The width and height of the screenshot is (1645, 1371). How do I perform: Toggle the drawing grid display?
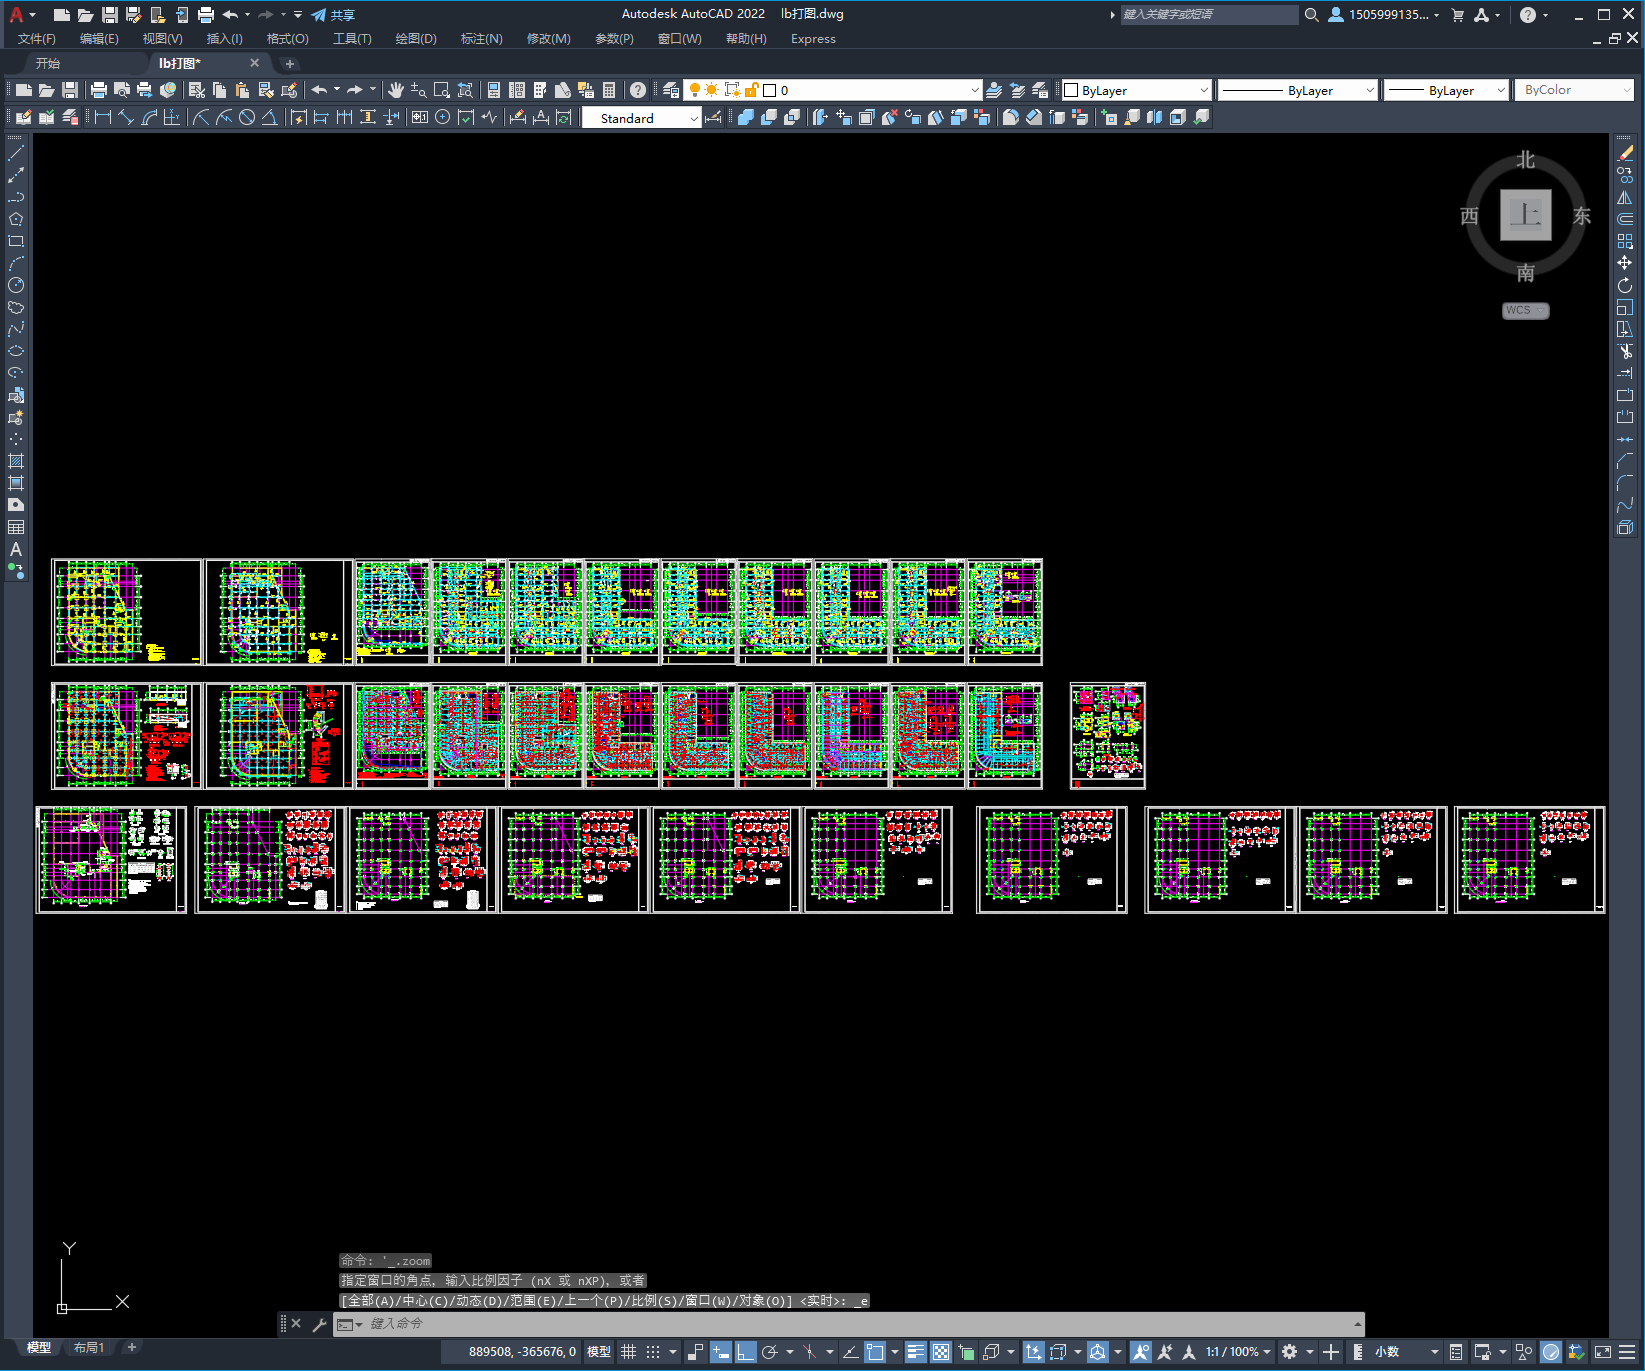pos(629,1352)
